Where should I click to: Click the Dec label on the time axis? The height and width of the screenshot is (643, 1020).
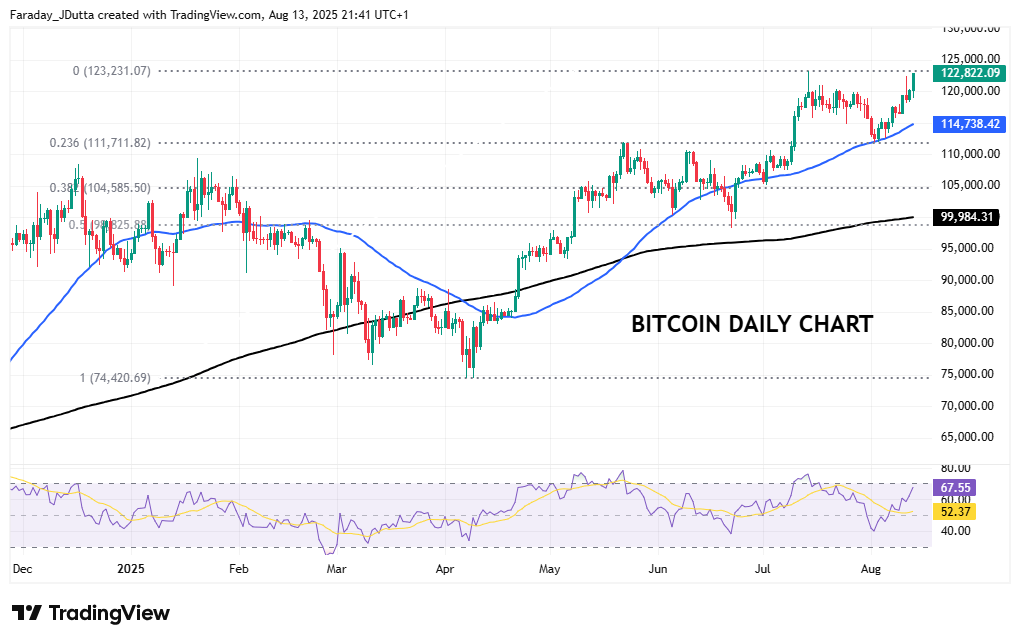click(21, 568)
